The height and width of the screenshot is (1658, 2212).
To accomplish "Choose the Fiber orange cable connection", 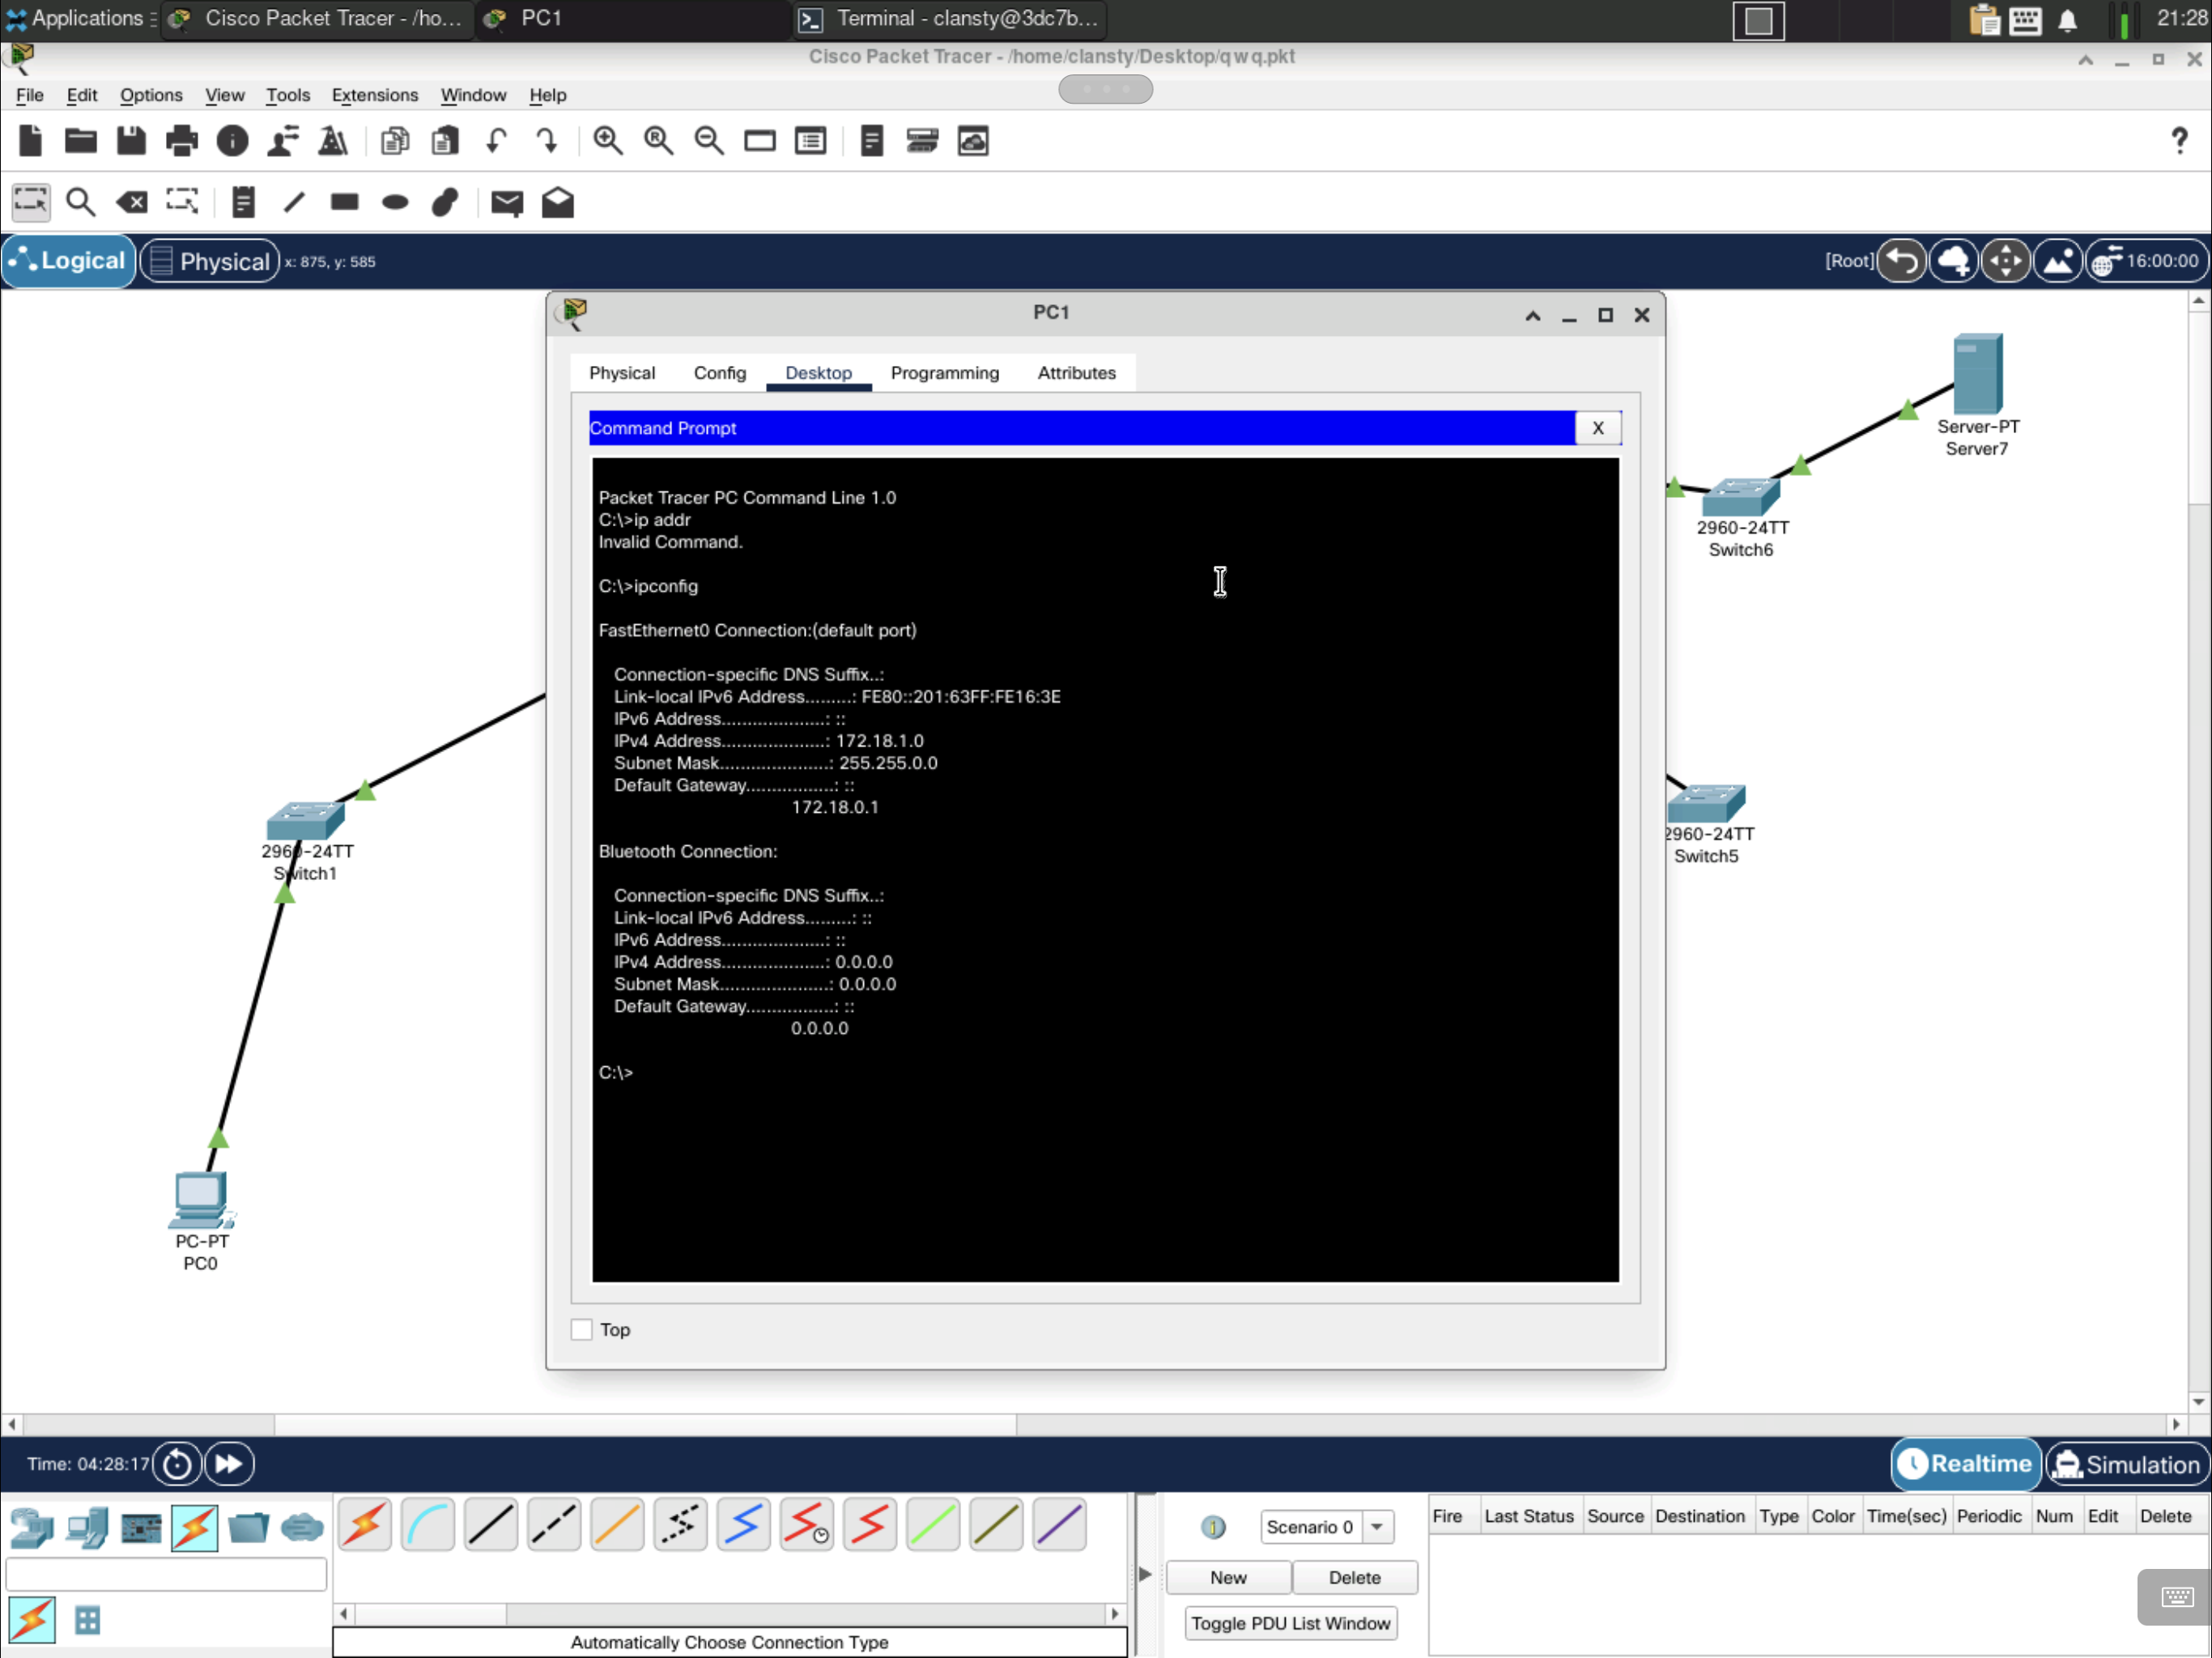I will (617, 1525).
